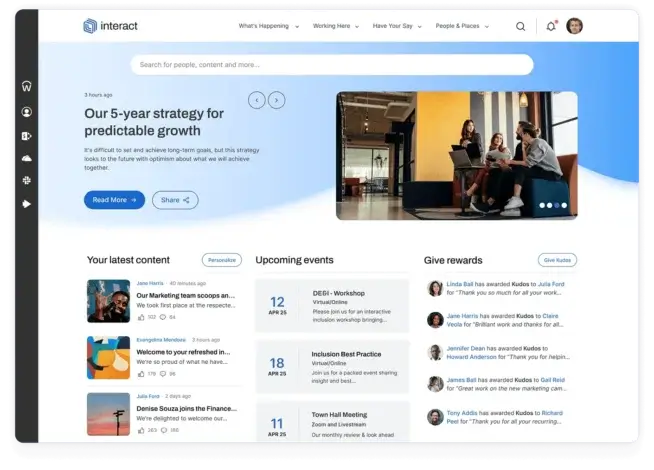Go to previous hero slide arrow
This screenshot has height=470, width=654.
click(x=257, y=100)
